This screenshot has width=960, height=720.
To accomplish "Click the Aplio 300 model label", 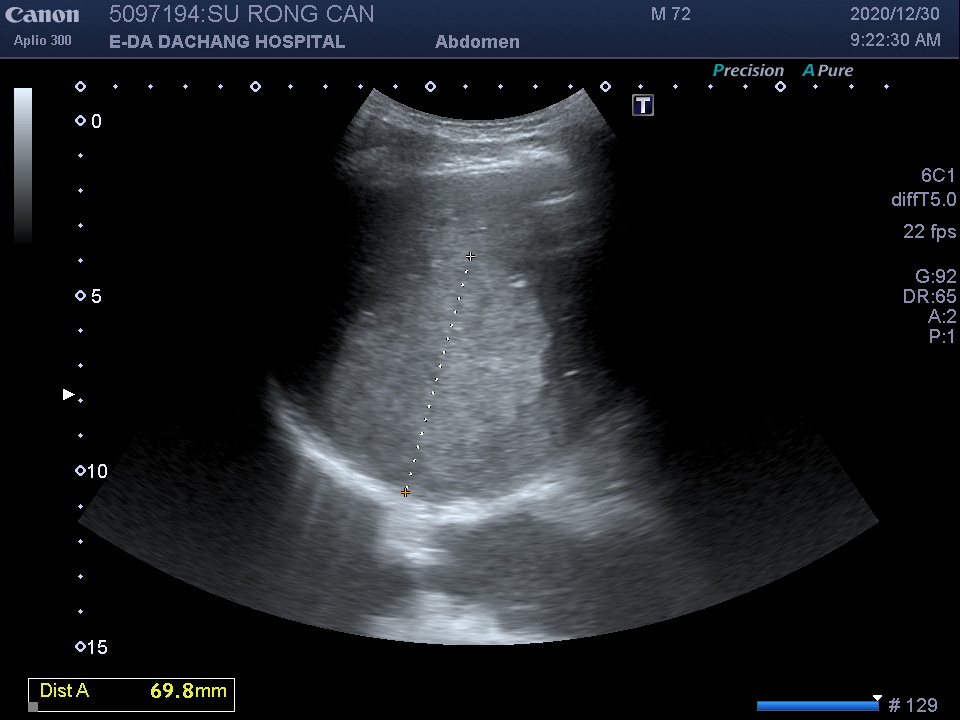I will [x=42, y=40].
